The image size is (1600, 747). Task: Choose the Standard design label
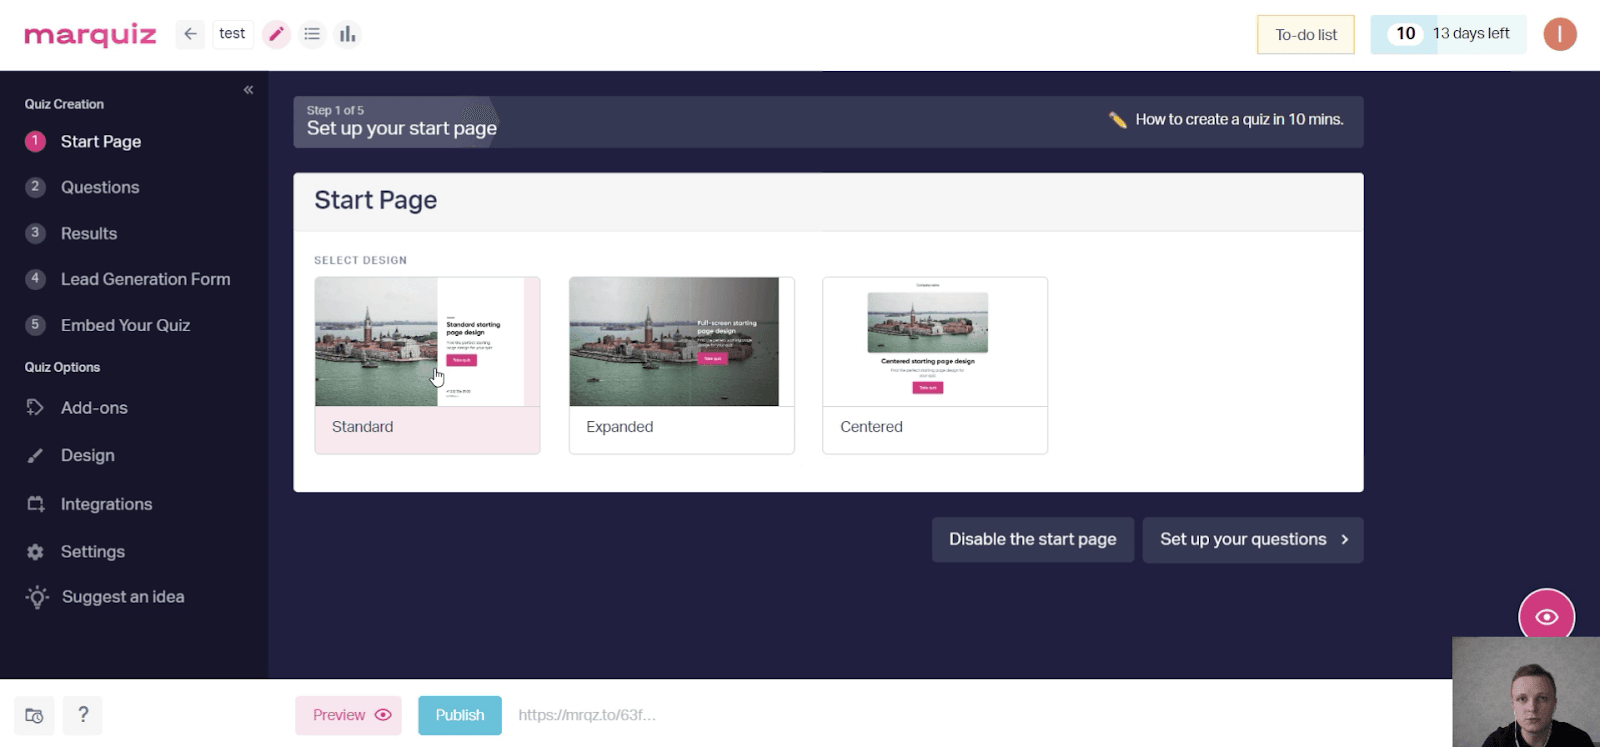pyautogui.click(x=363, y=427)
